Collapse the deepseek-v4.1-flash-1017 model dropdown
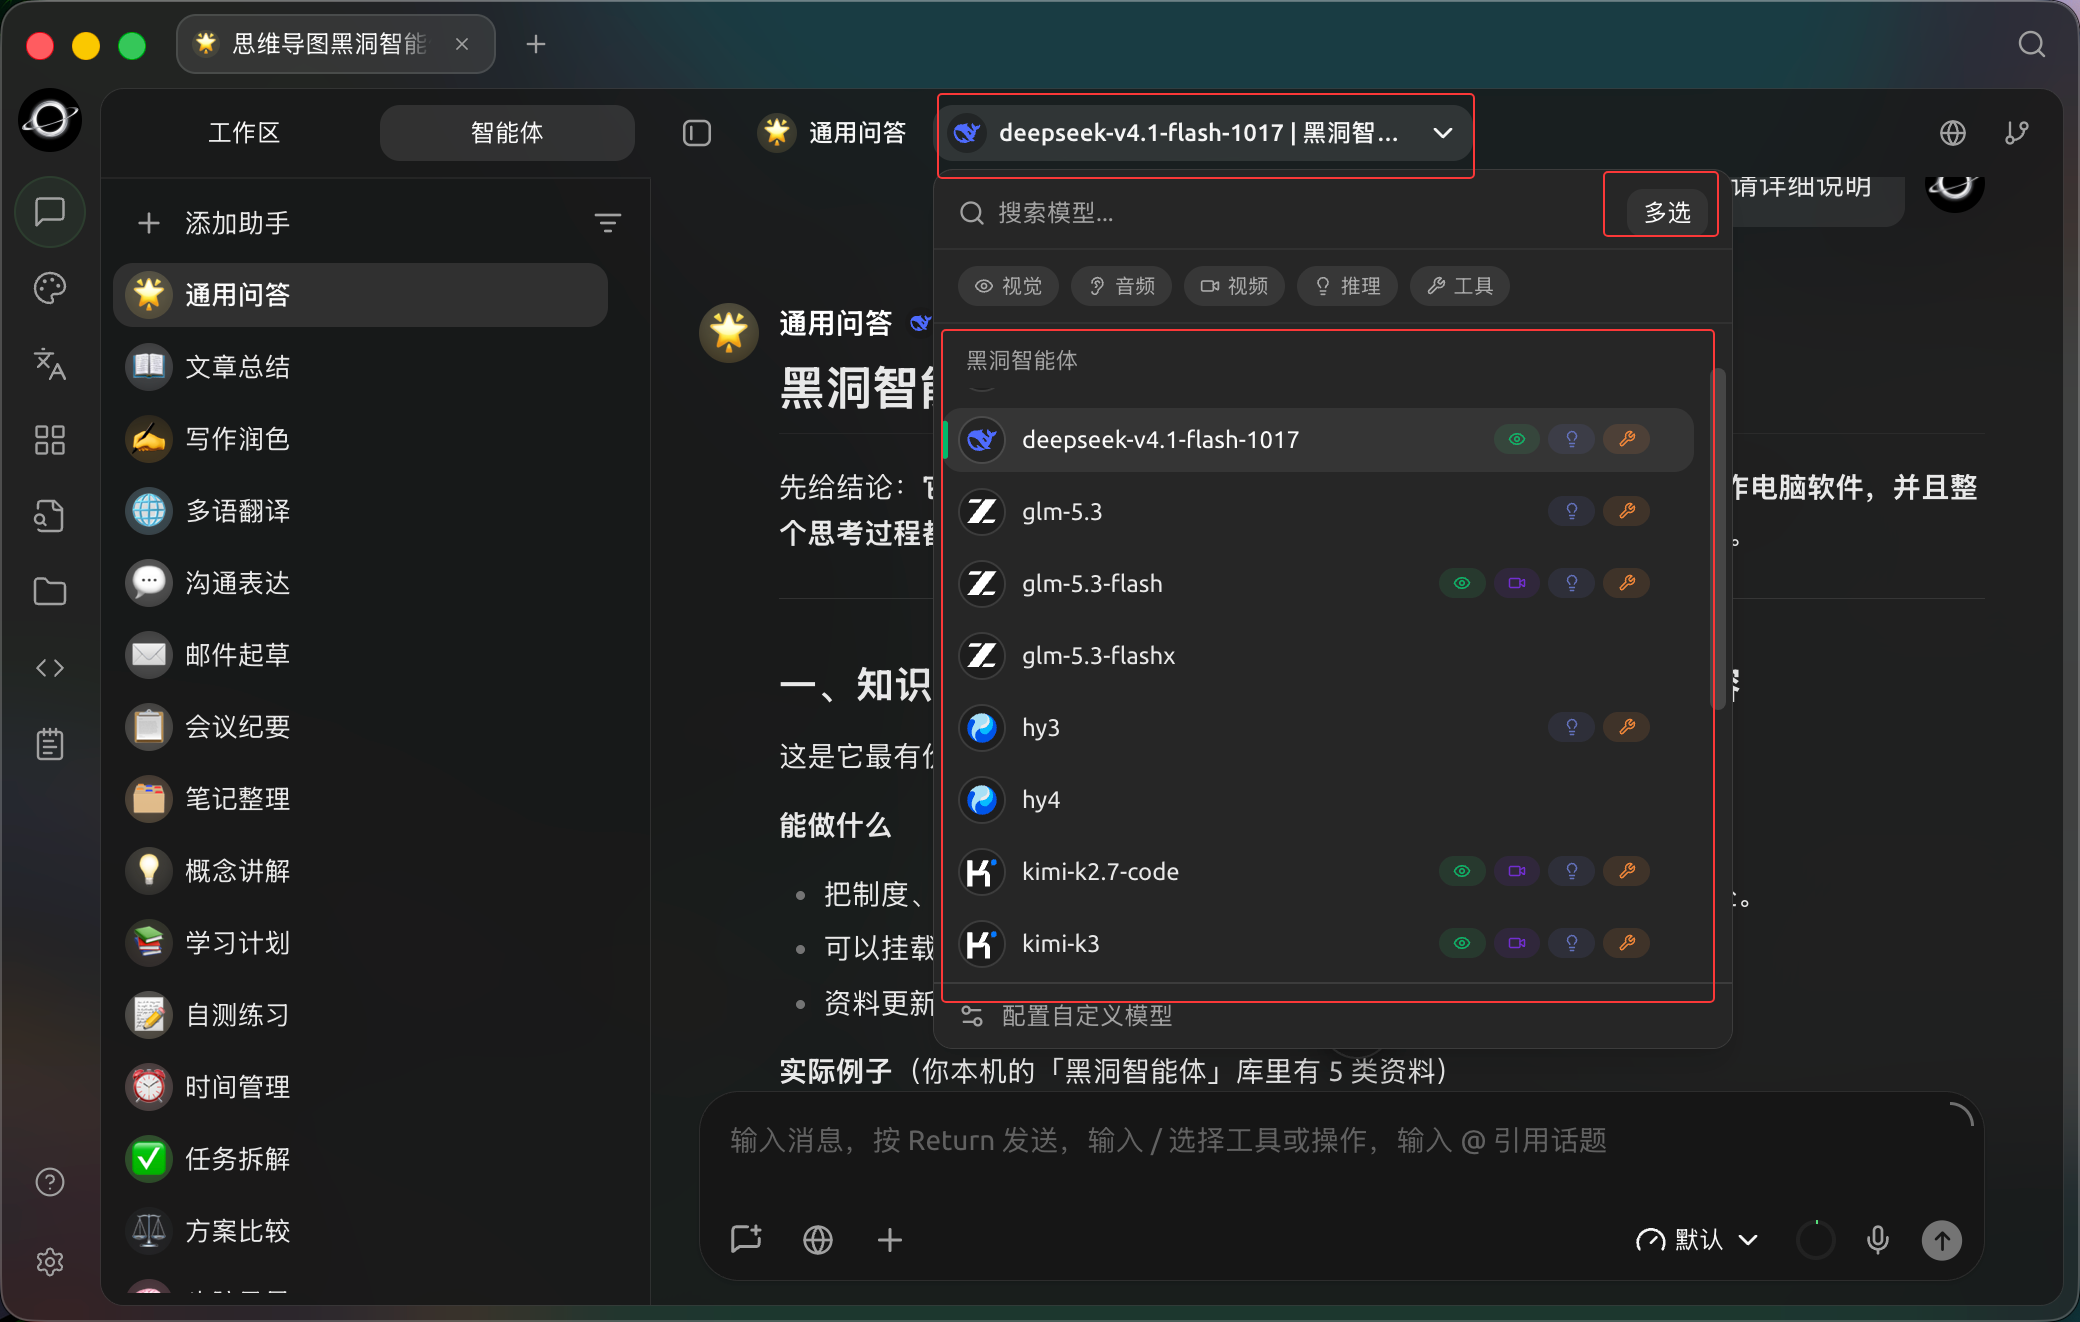The width and height of the screenshot is (2080, 1322). coord(1205,133)
